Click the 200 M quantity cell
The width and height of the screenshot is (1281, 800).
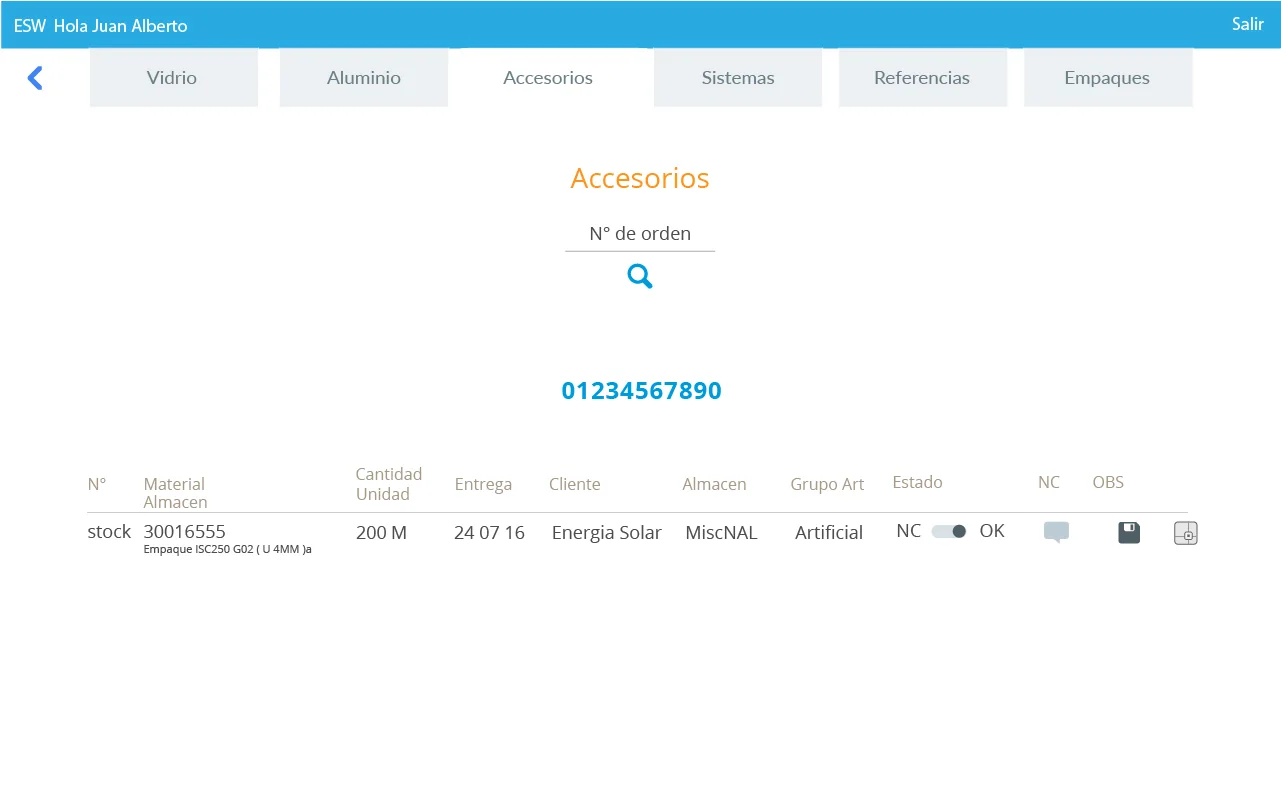pos(381,533)
